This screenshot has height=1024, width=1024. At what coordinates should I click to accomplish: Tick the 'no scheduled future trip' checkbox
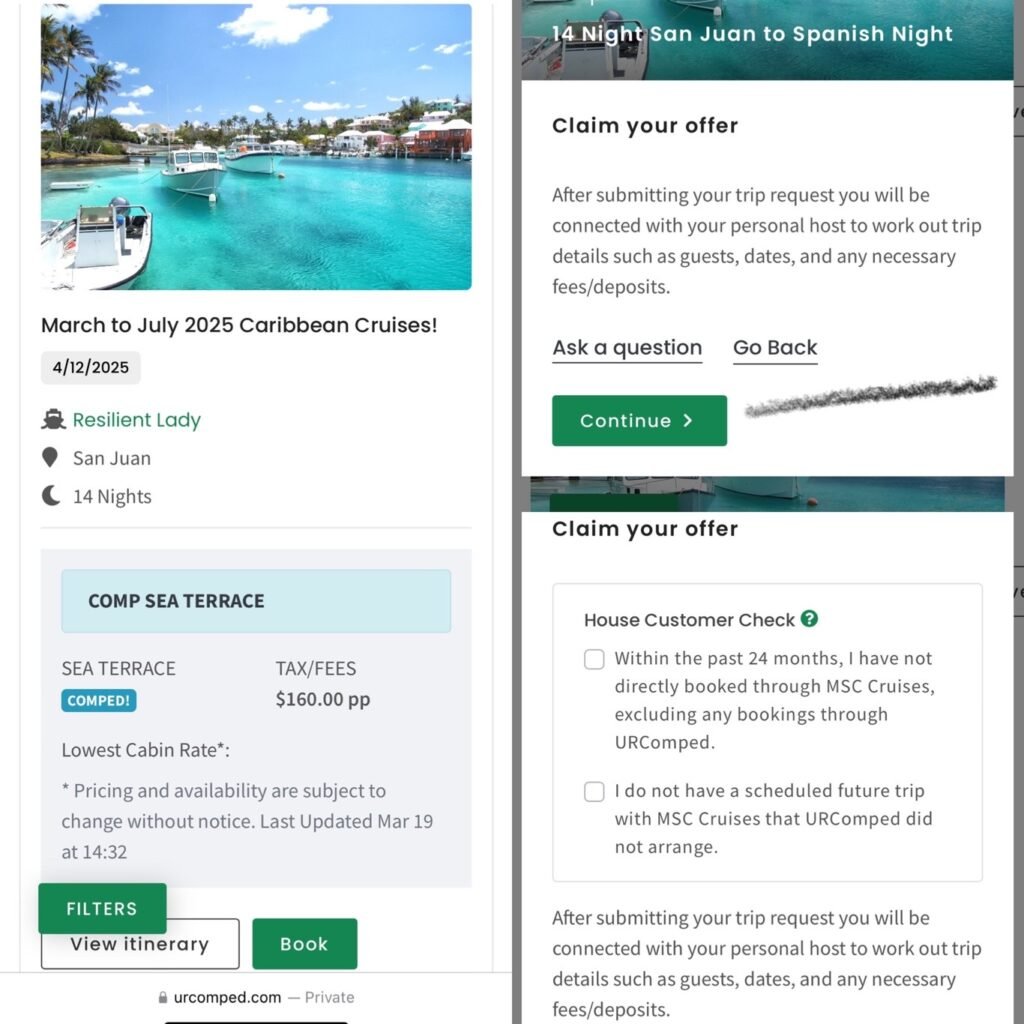tap(594, 792)
